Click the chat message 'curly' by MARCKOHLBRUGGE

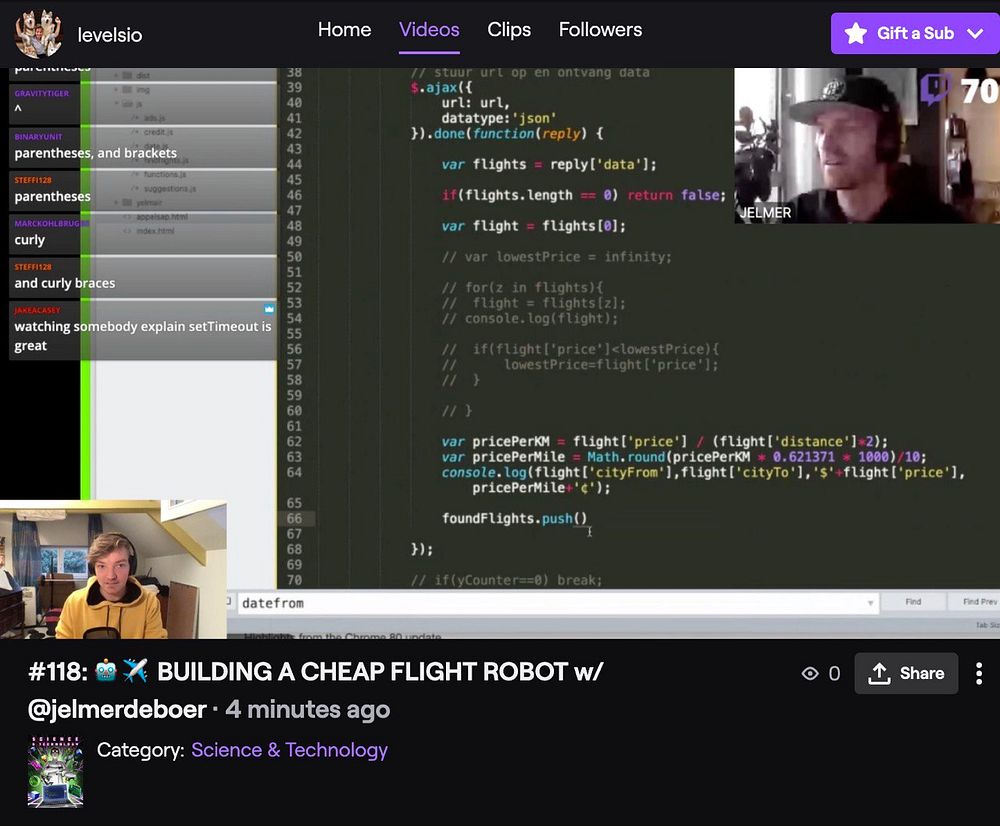tap(29, 240)
